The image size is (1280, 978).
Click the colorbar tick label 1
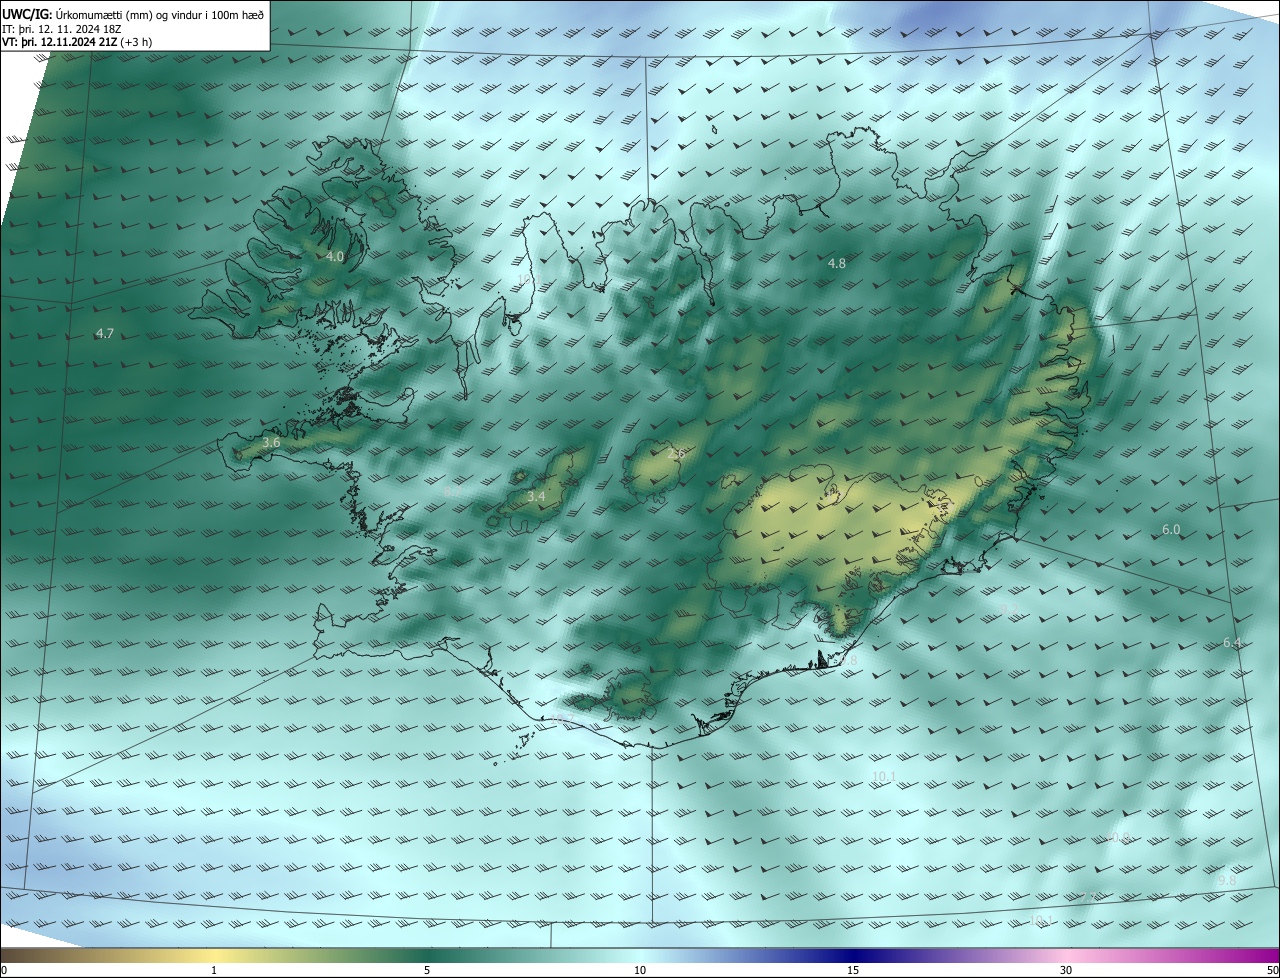pyautogui.click(x=214, y=970)
